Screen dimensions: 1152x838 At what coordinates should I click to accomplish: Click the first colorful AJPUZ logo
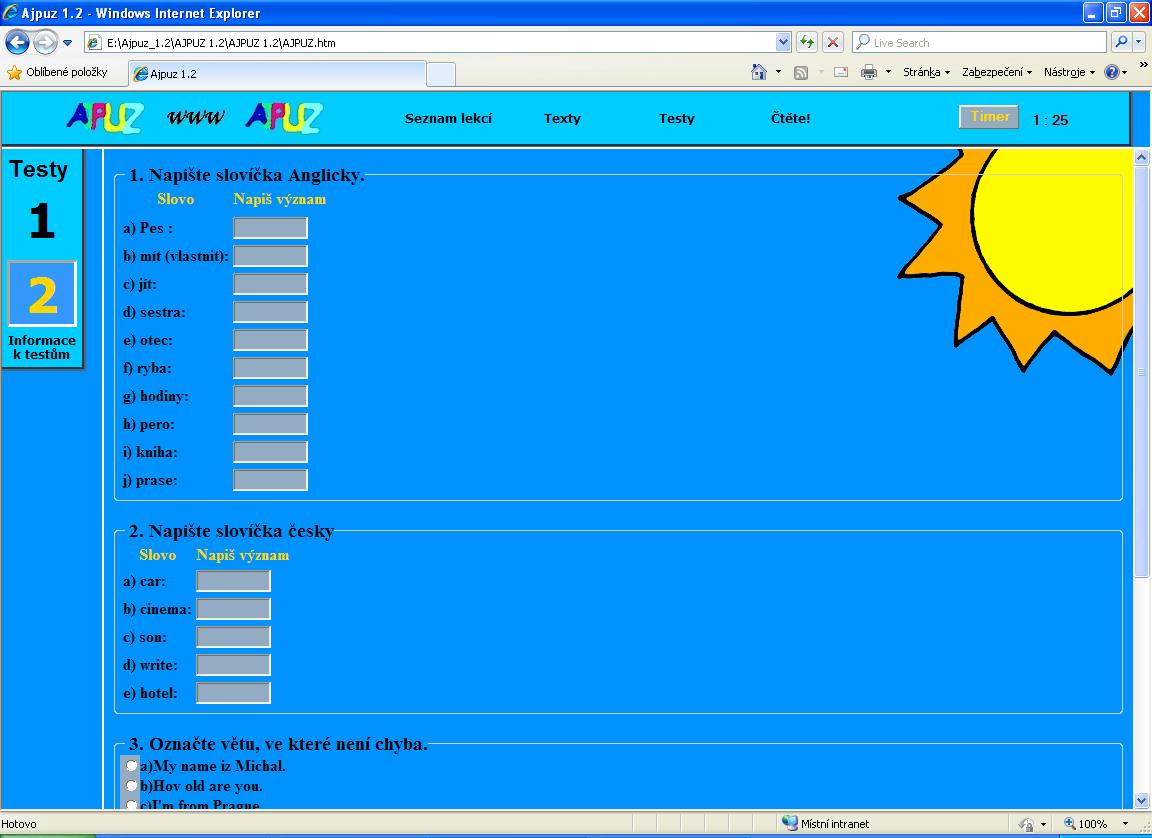point(105,118)
